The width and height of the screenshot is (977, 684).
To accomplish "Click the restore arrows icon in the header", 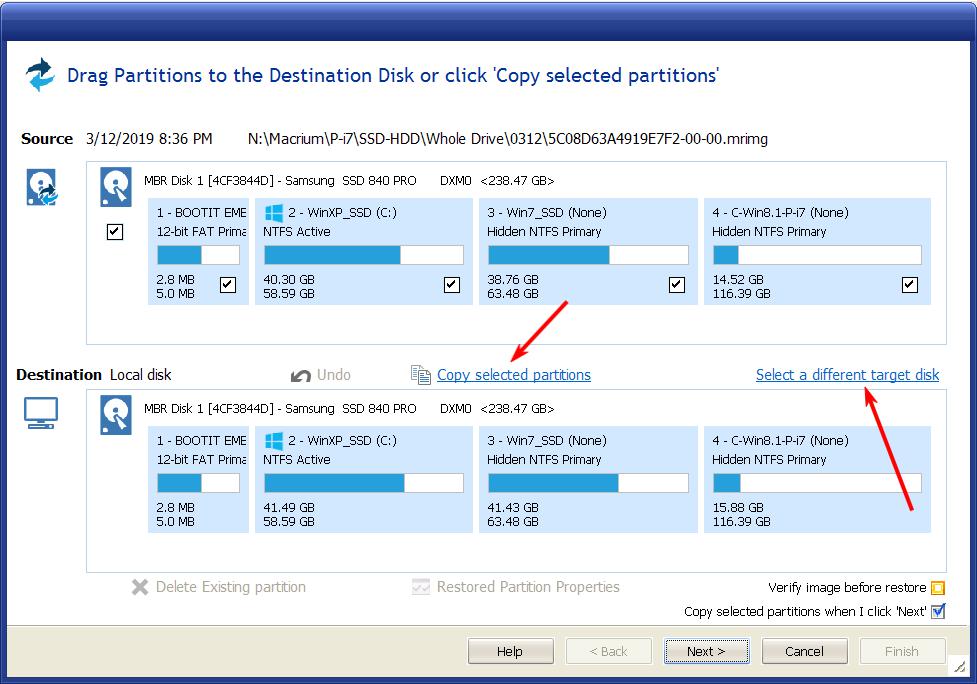I will (x=40, y=75).
